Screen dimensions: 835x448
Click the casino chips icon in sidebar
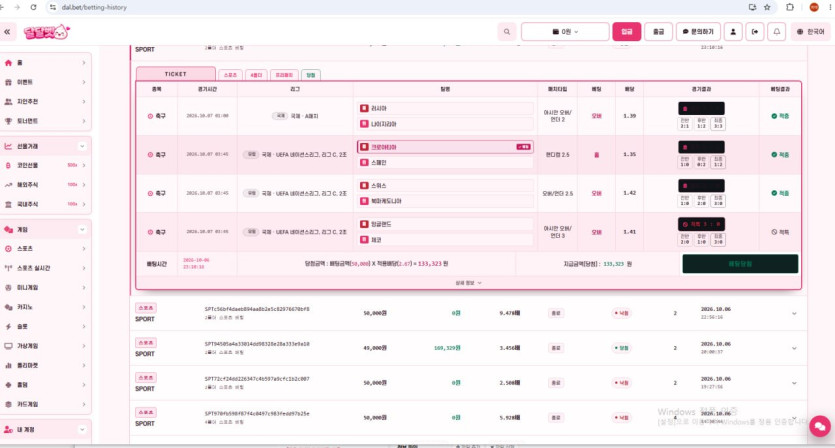pos(8,307)
